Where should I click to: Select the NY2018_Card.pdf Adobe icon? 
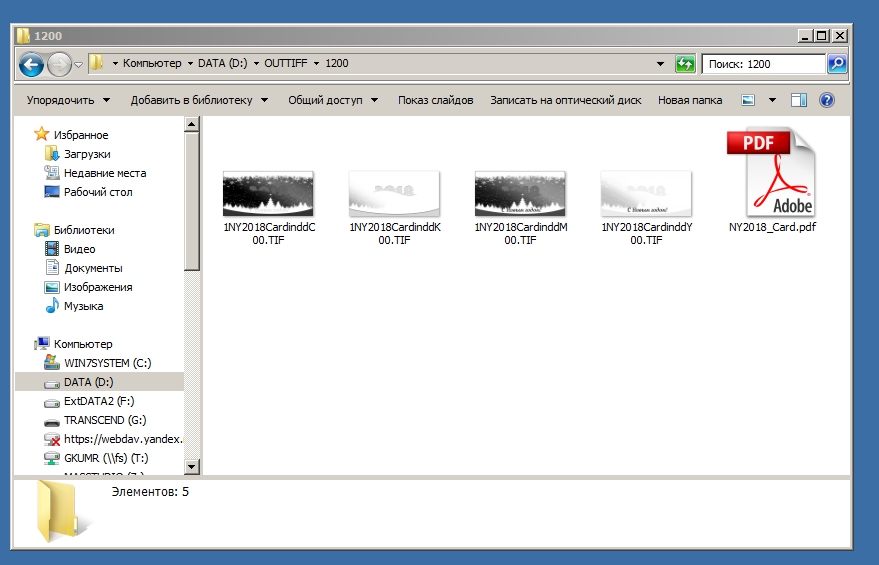click(772, 172)
